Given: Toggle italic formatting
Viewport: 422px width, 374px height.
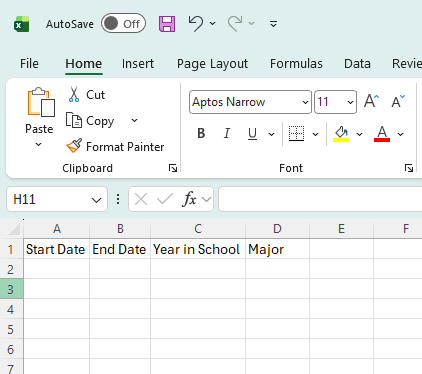Looking at the screenshot, I should tap(227, 133).
